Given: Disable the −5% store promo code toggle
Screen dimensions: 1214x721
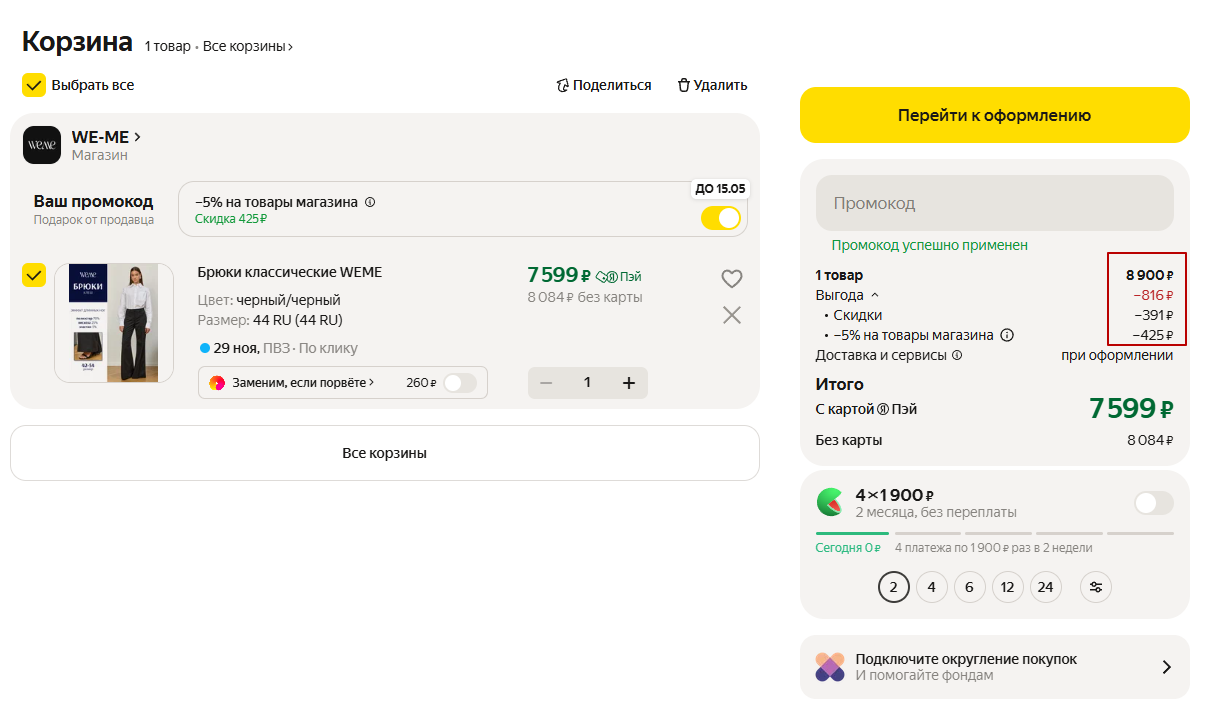Looking at the screenshot, I should click(720, 218).
